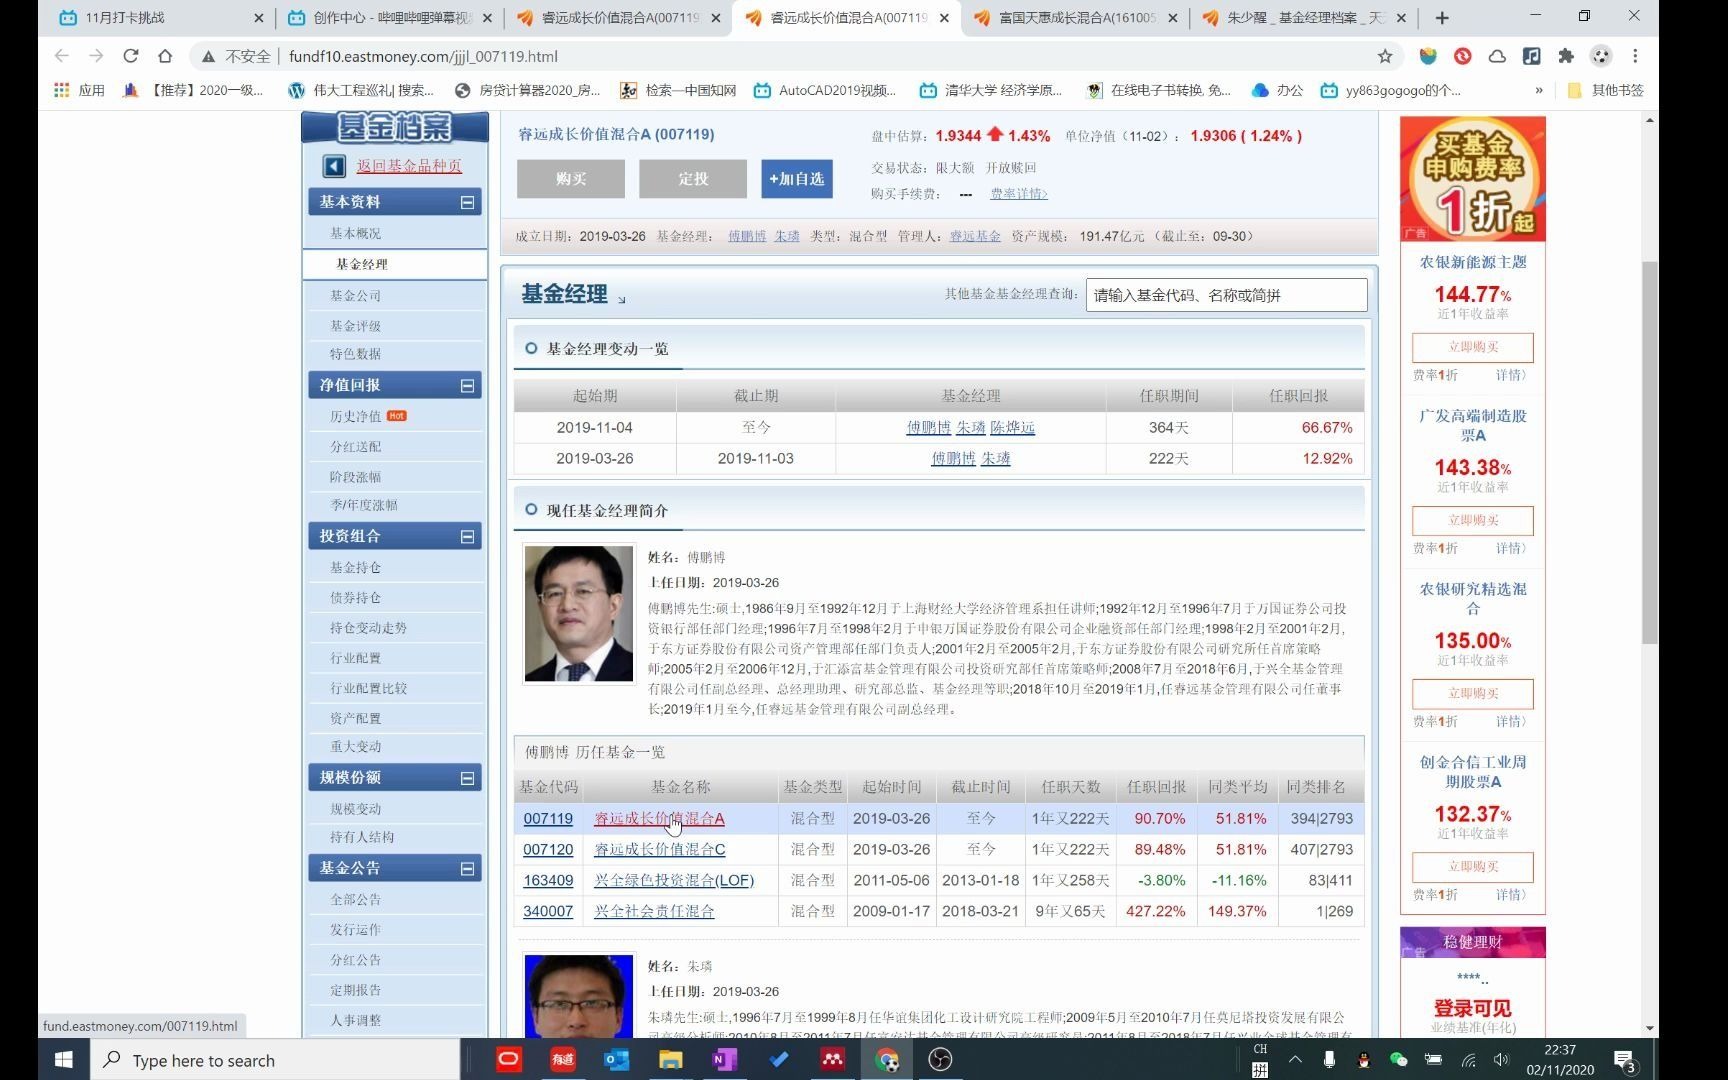The image size is (1728, 1080).
Task: Switch to the 富国天惠成长混合A tab
Action: click(x=1075, y=18)
